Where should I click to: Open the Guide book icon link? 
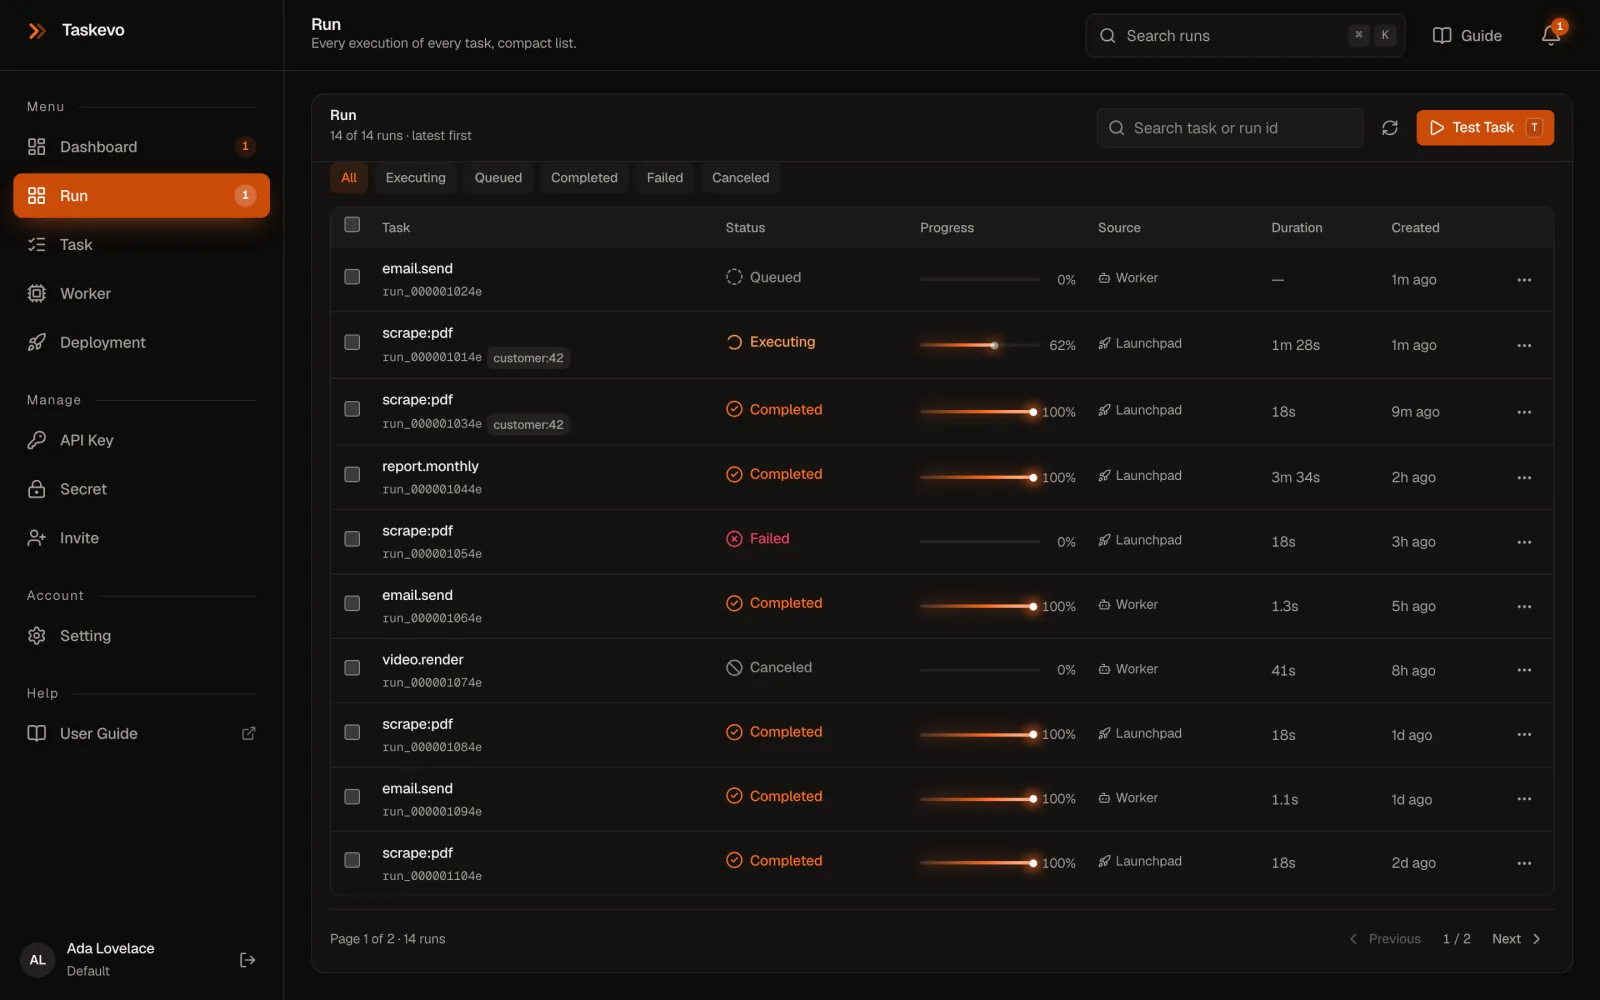click(1467, 36)
